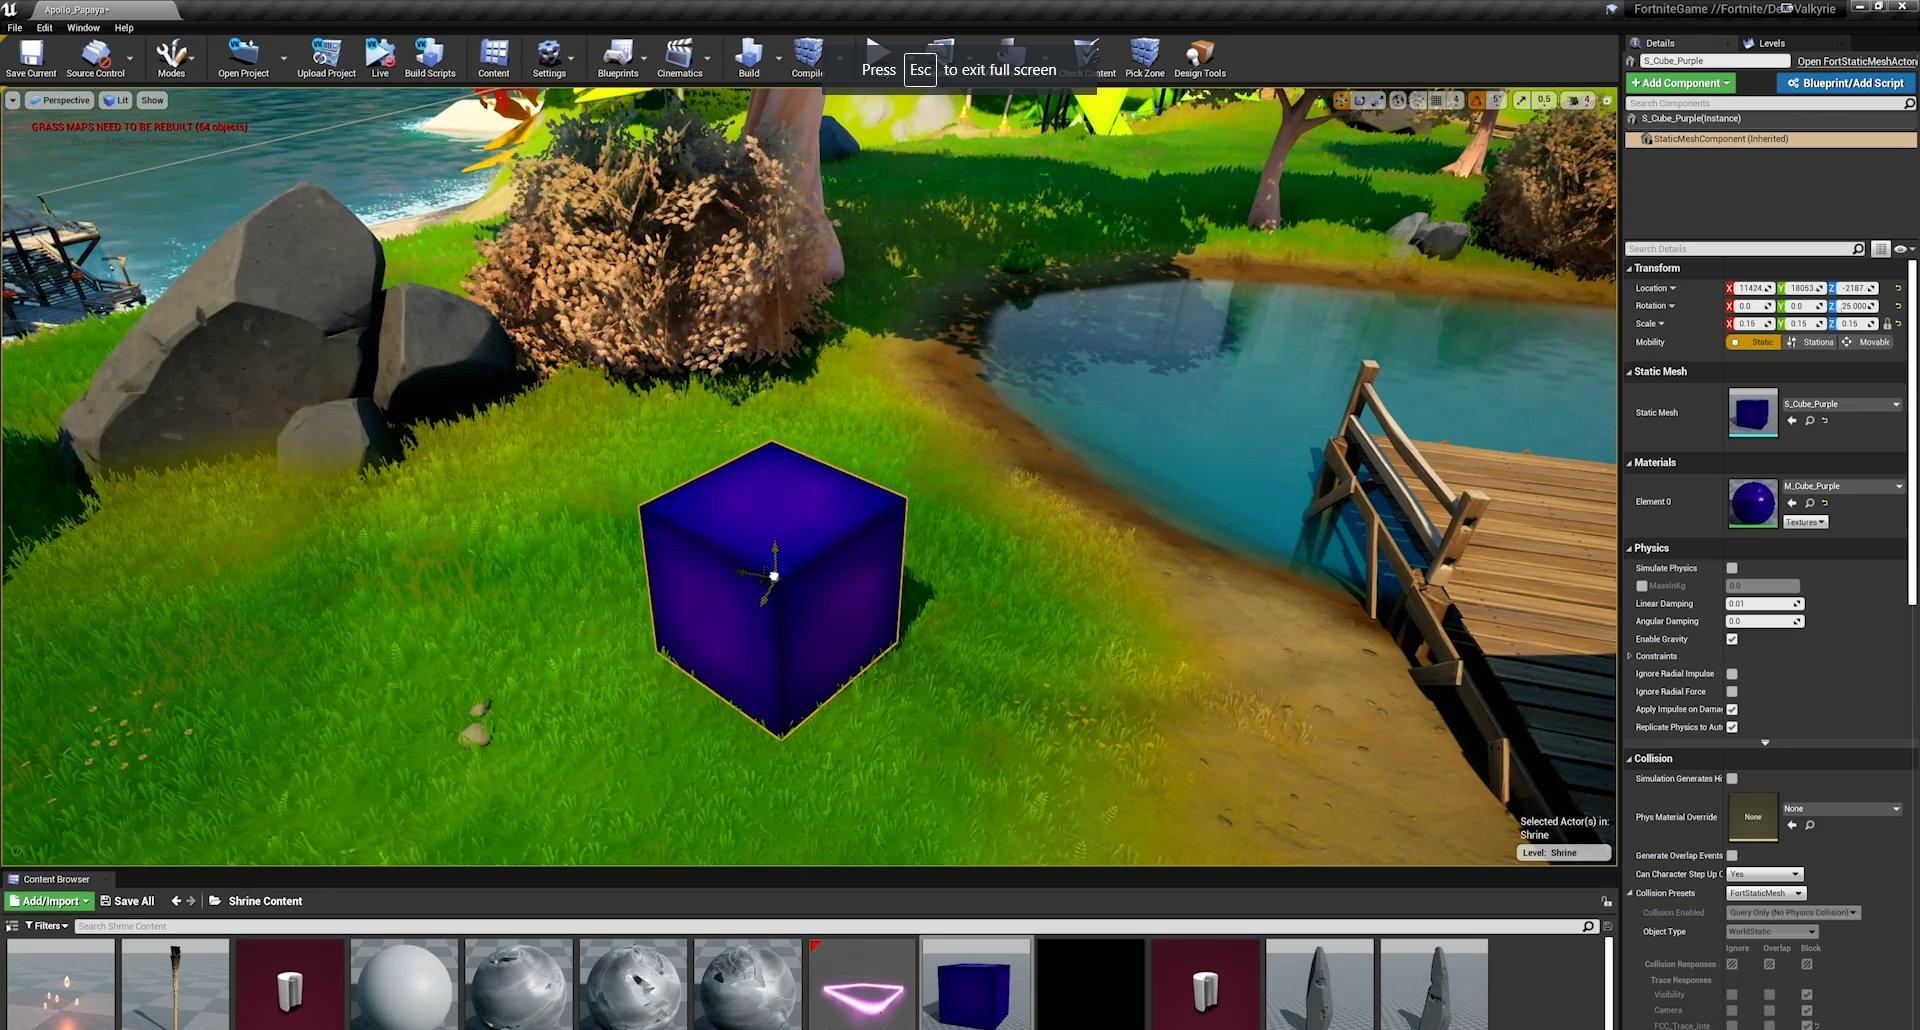Check the Ignore Radial Impulse checkbox
Image resolution: width=1920 pixels, height=1030 pixels.
click(x=1732, y=674)
